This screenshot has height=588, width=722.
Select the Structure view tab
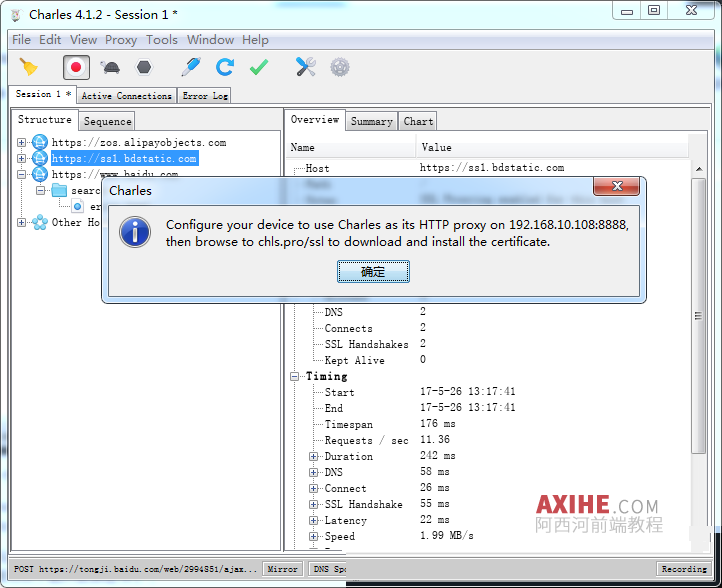[x=45, y=120]
